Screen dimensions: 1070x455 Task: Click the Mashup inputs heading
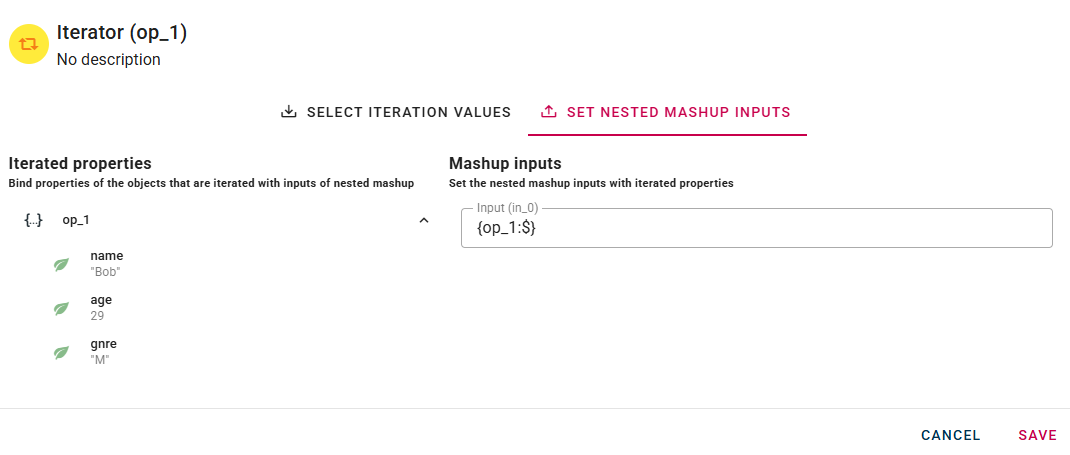pyautogui.click(x=505, y=163)
